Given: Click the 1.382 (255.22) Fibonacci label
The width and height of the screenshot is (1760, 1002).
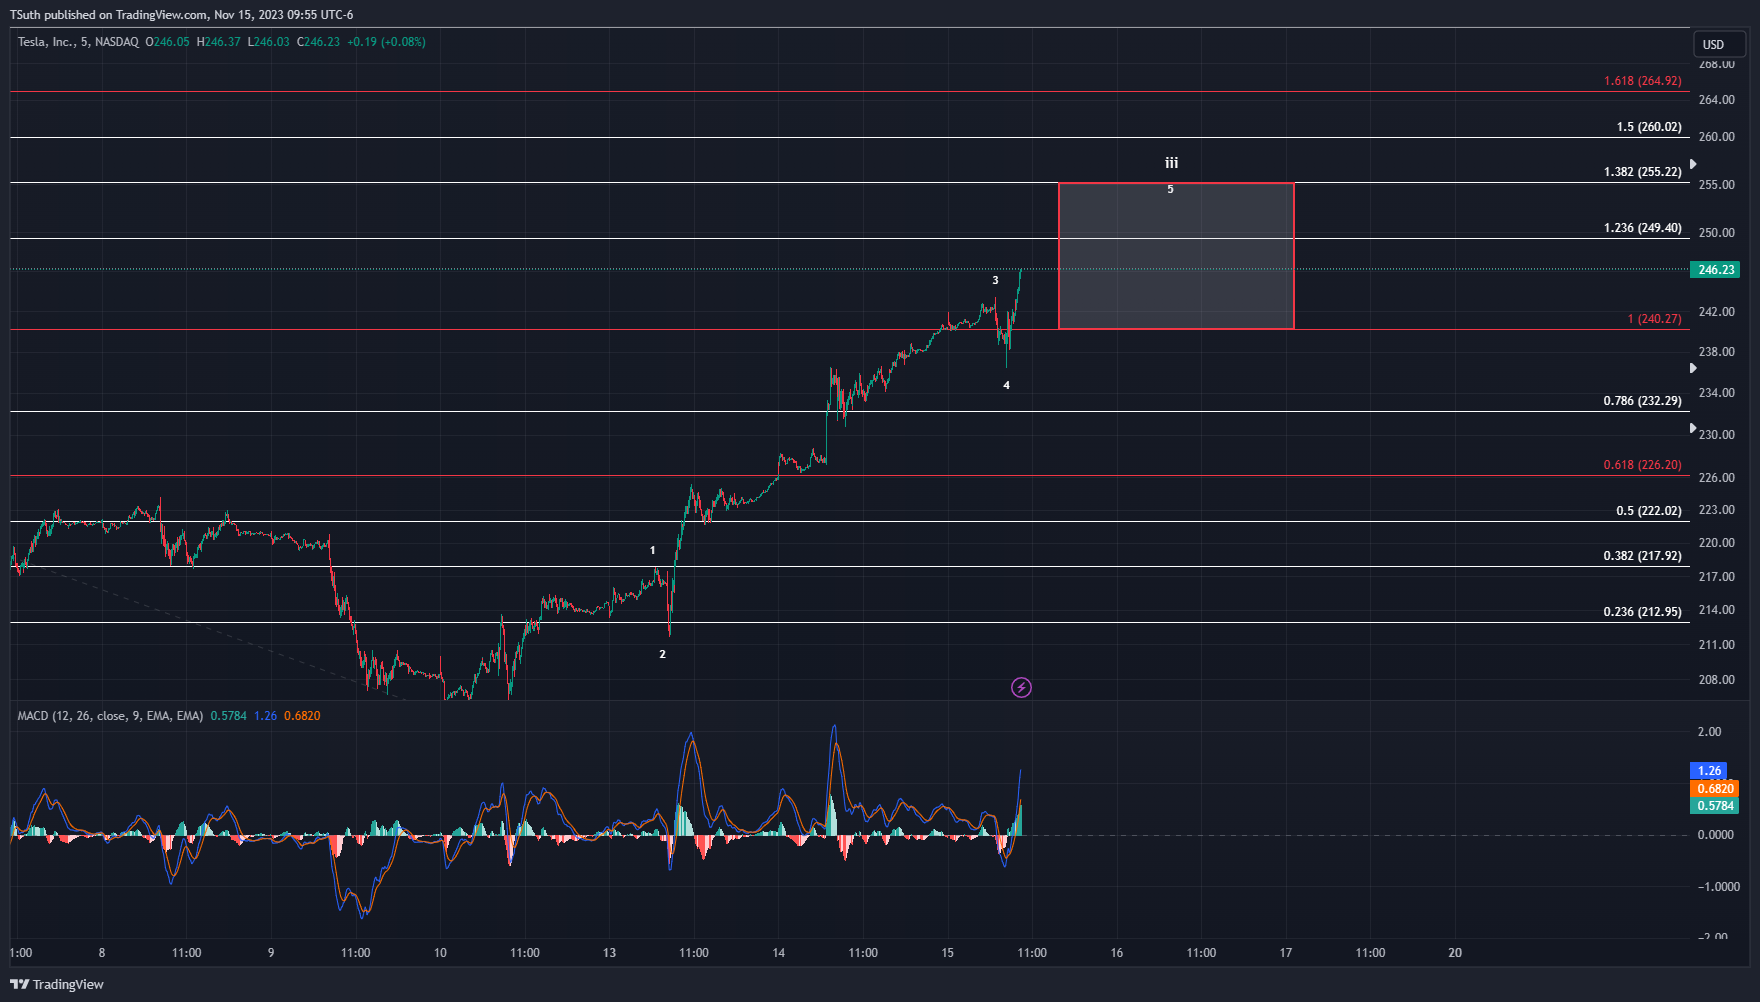Looking at the screenshot, I should [1642, 172].
